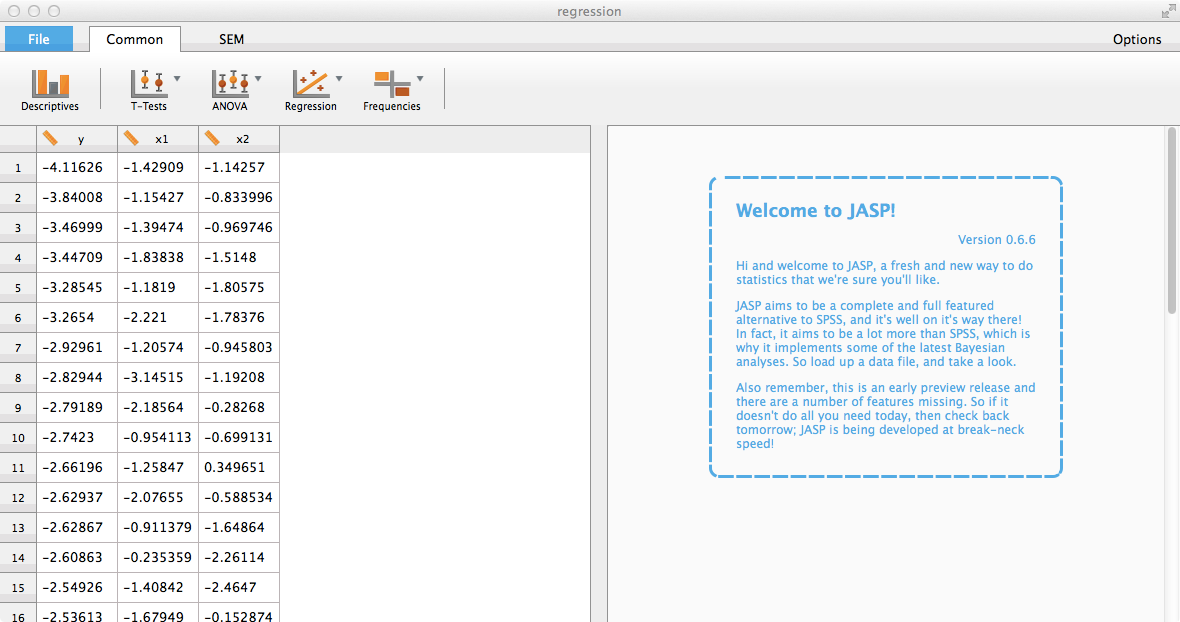Click the ruler scale icon of column x1

pyautogui.click(x=132, y=138)
